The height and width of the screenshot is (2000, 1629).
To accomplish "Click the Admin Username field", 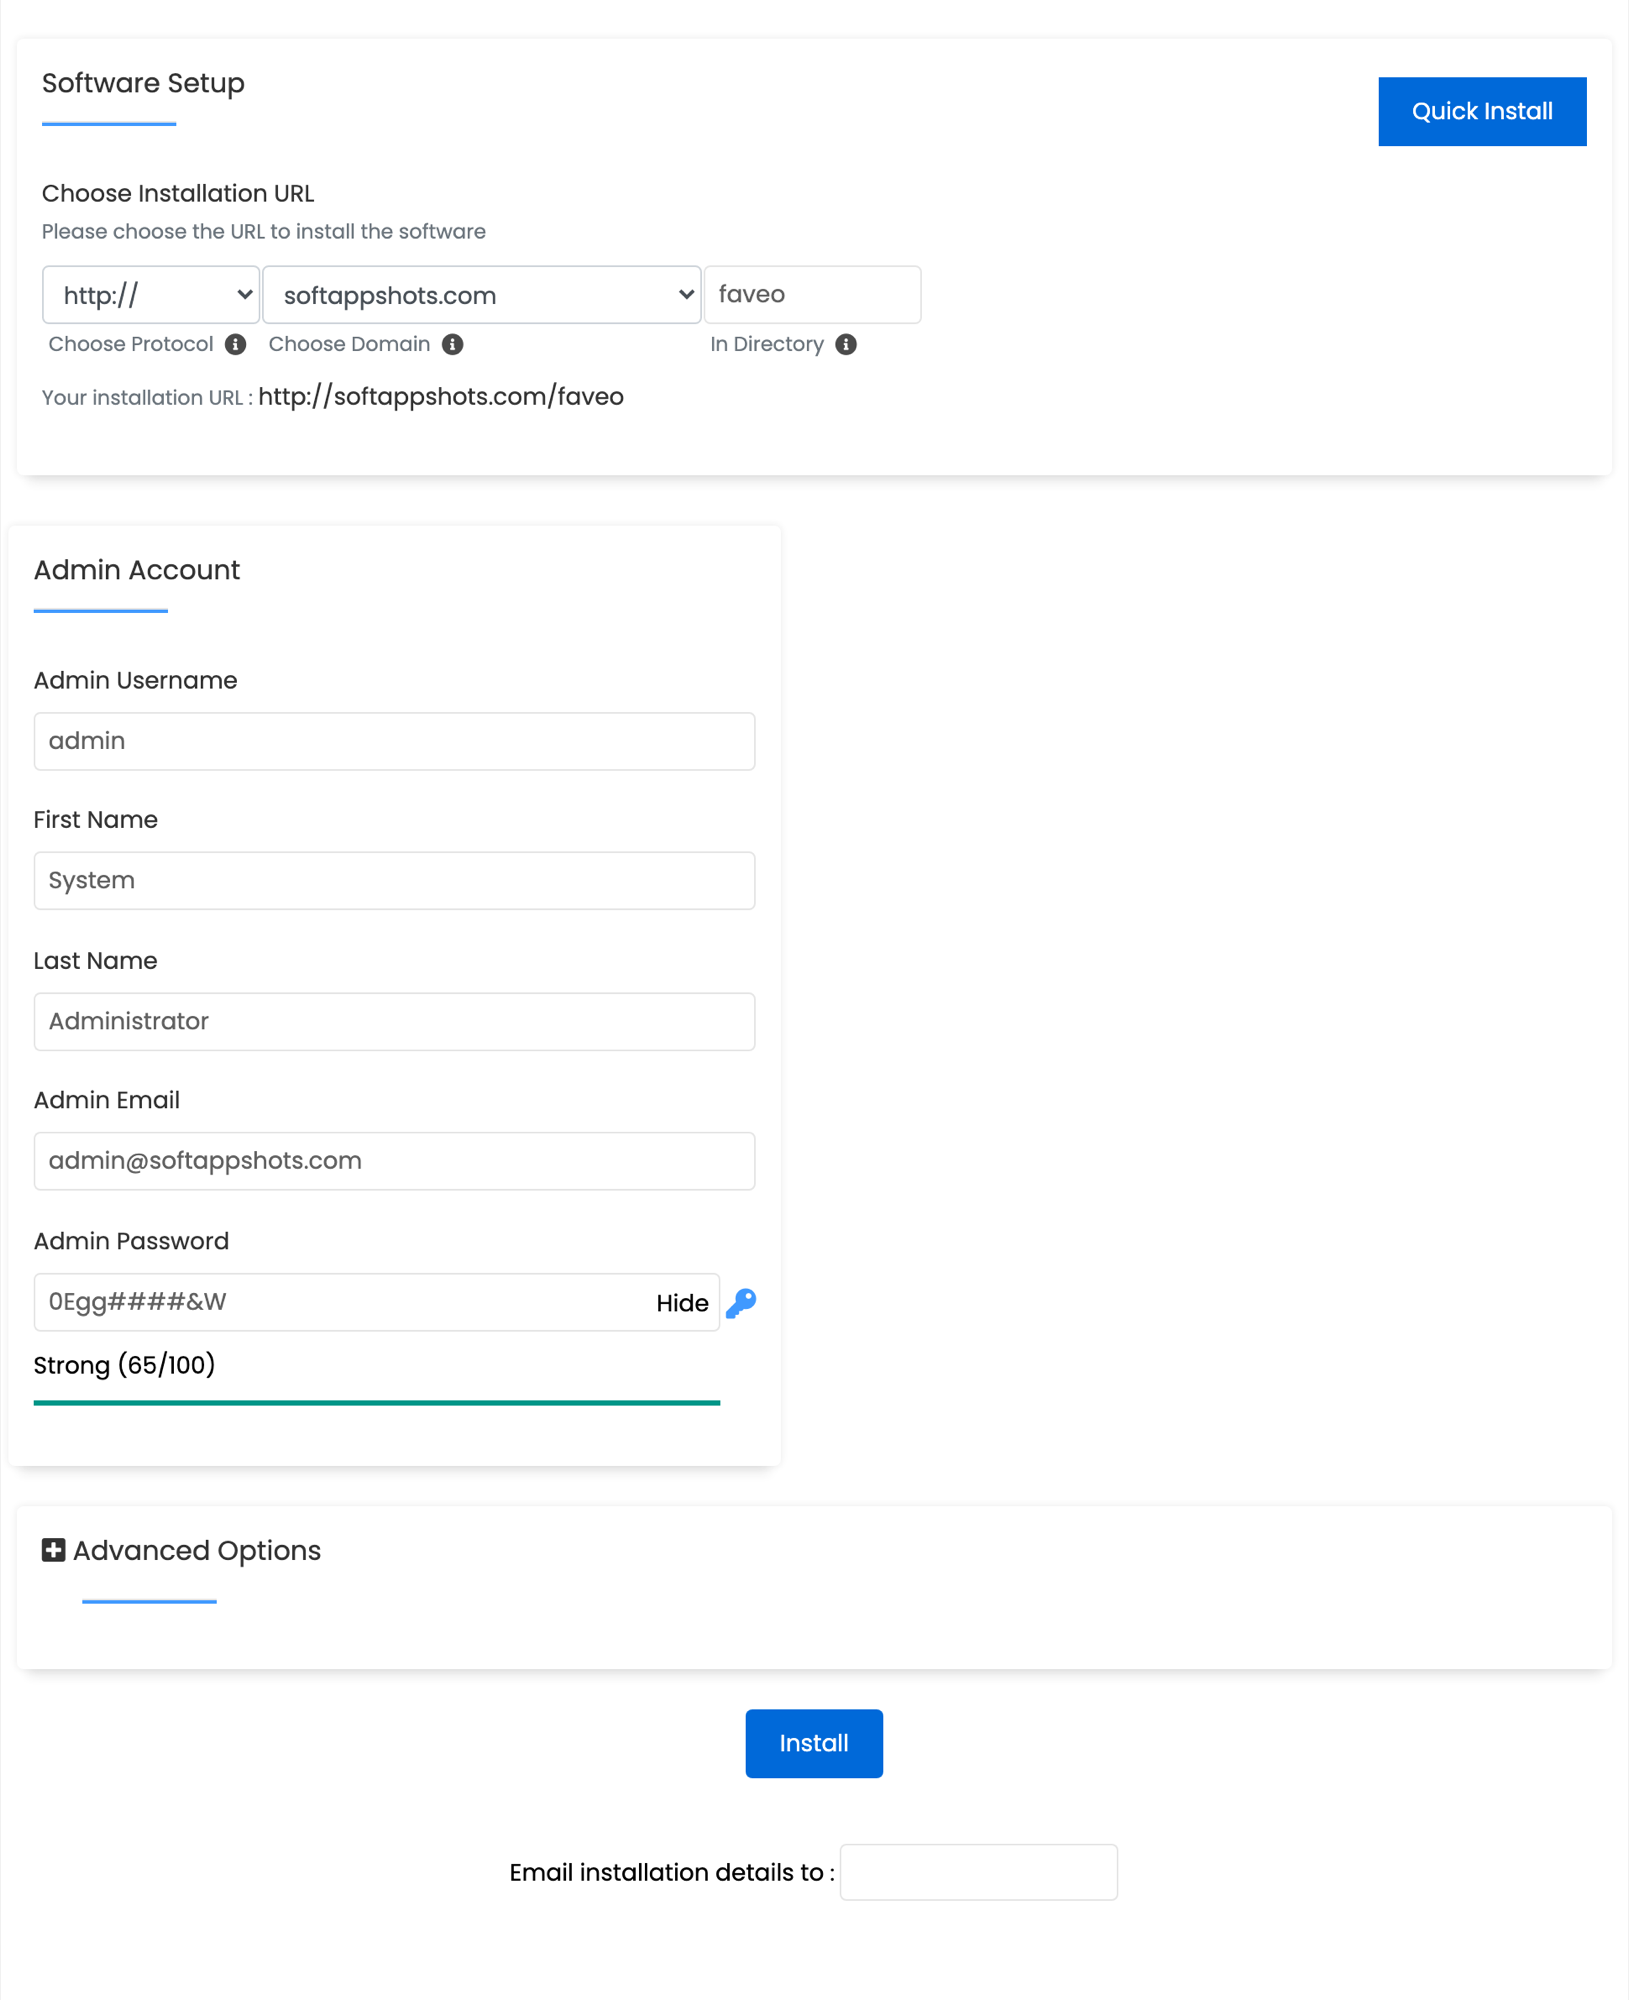I will point(394,741).
